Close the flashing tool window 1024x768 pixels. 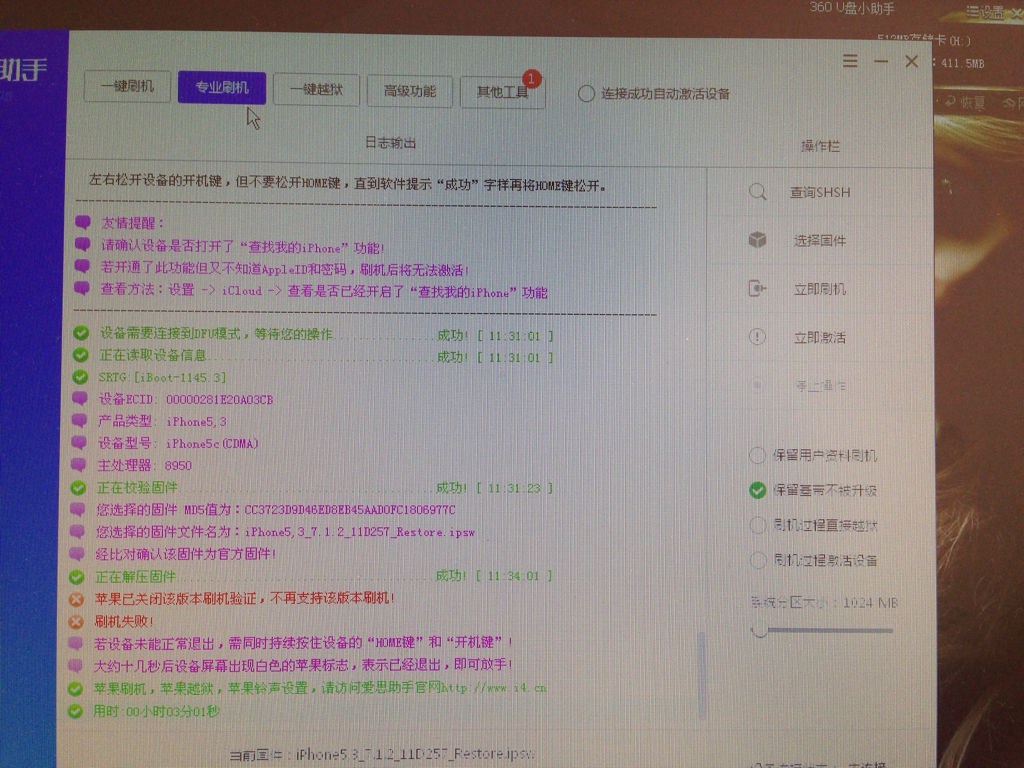click(912, 61)
